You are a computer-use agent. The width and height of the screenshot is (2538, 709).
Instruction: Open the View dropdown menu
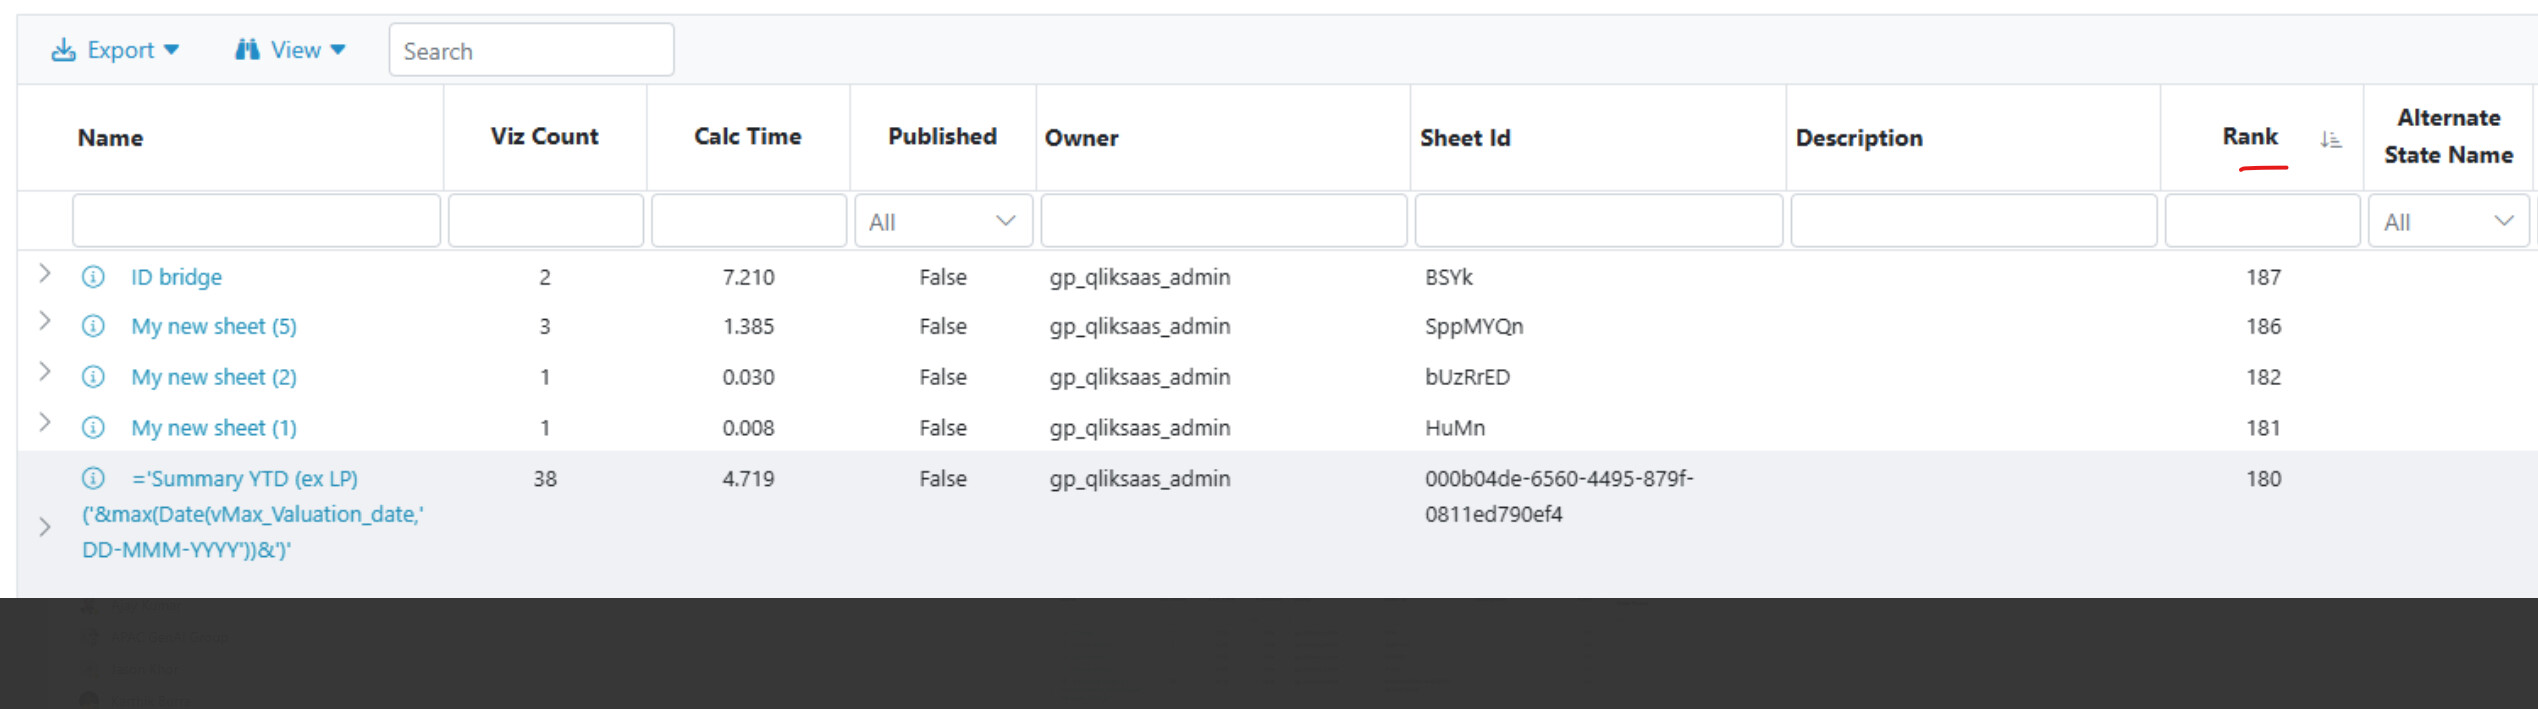290,50
